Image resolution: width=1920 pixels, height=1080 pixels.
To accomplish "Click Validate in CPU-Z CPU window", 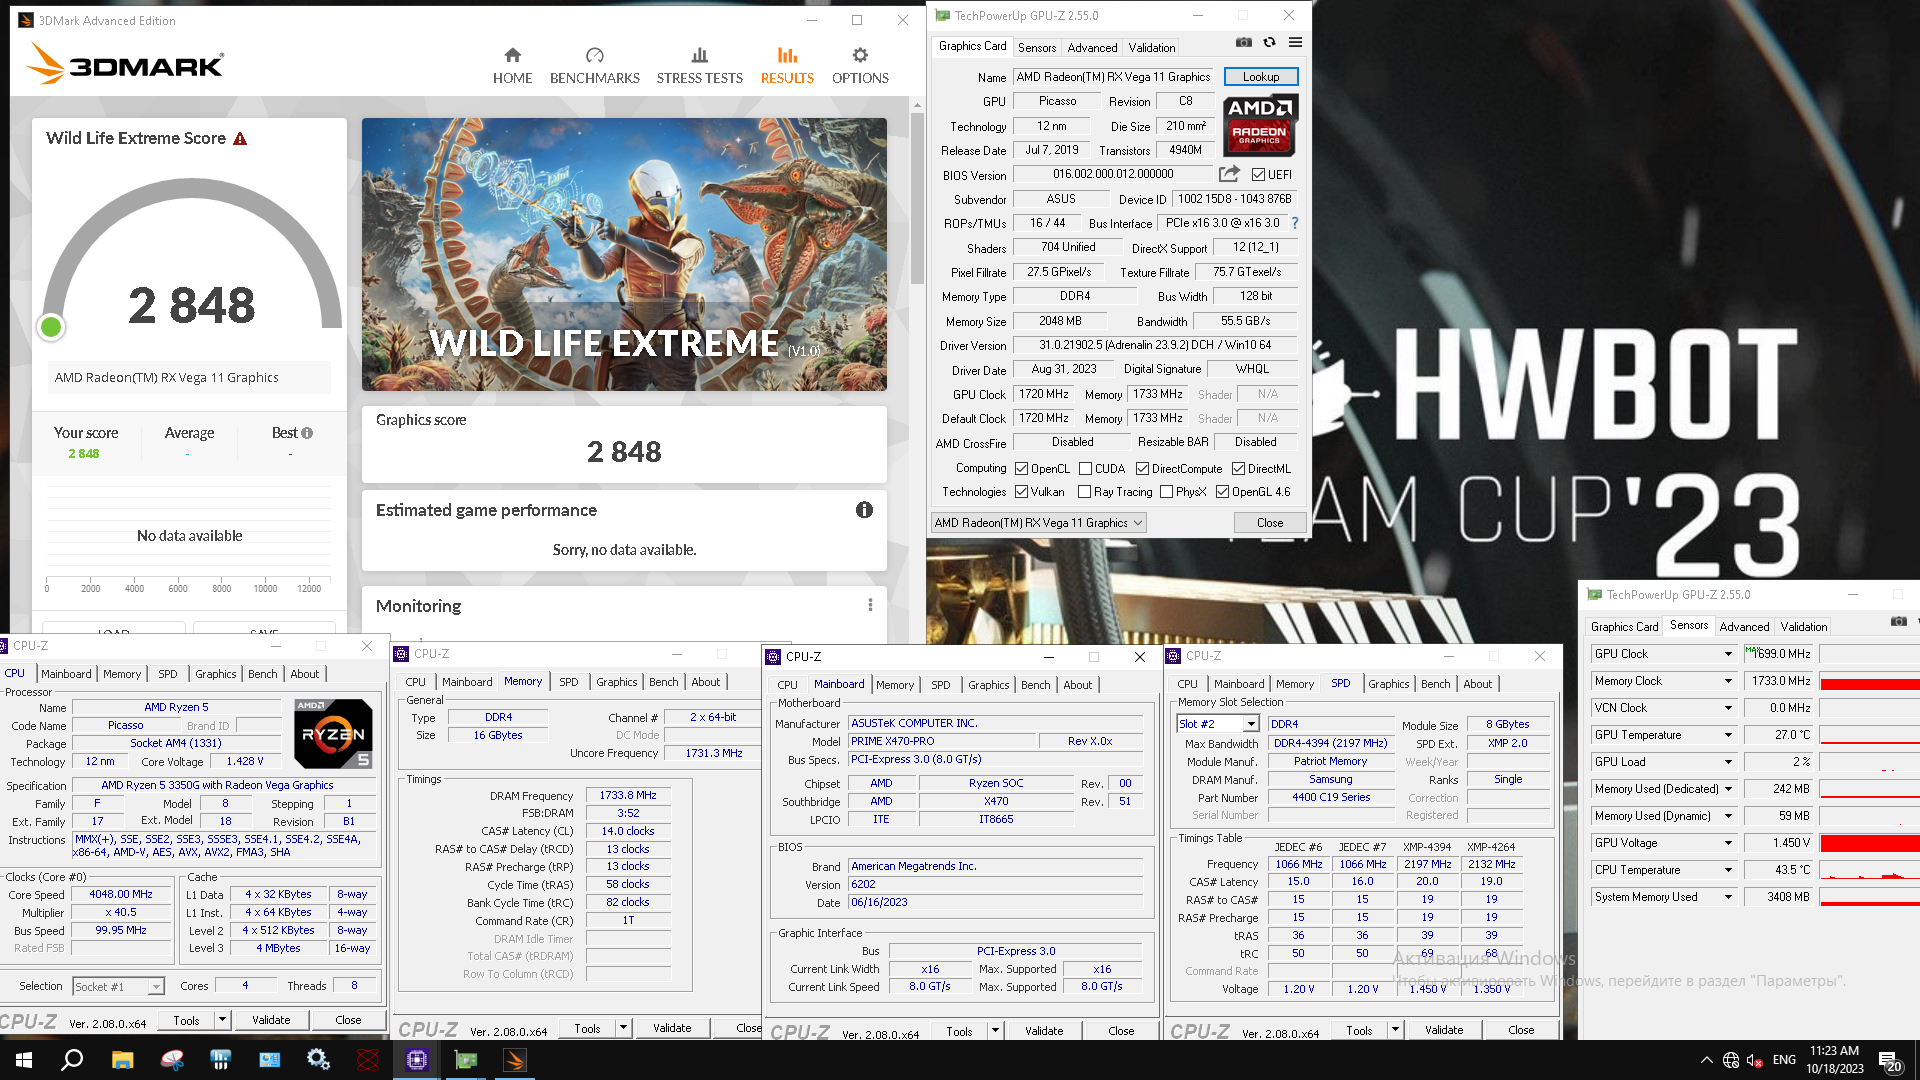I will tap(271, 1020).
